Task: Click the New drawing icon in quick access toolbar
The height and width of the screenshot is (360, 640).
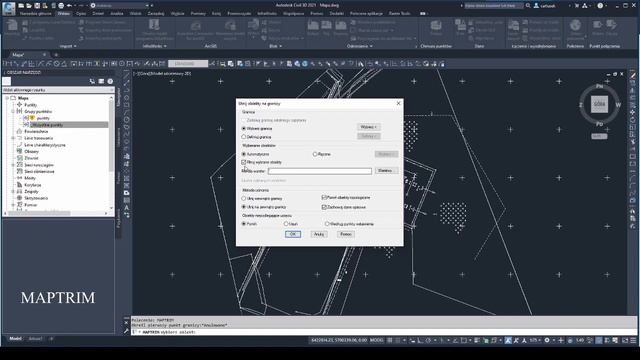Action: pyautogui.click(x=21, y=6)
